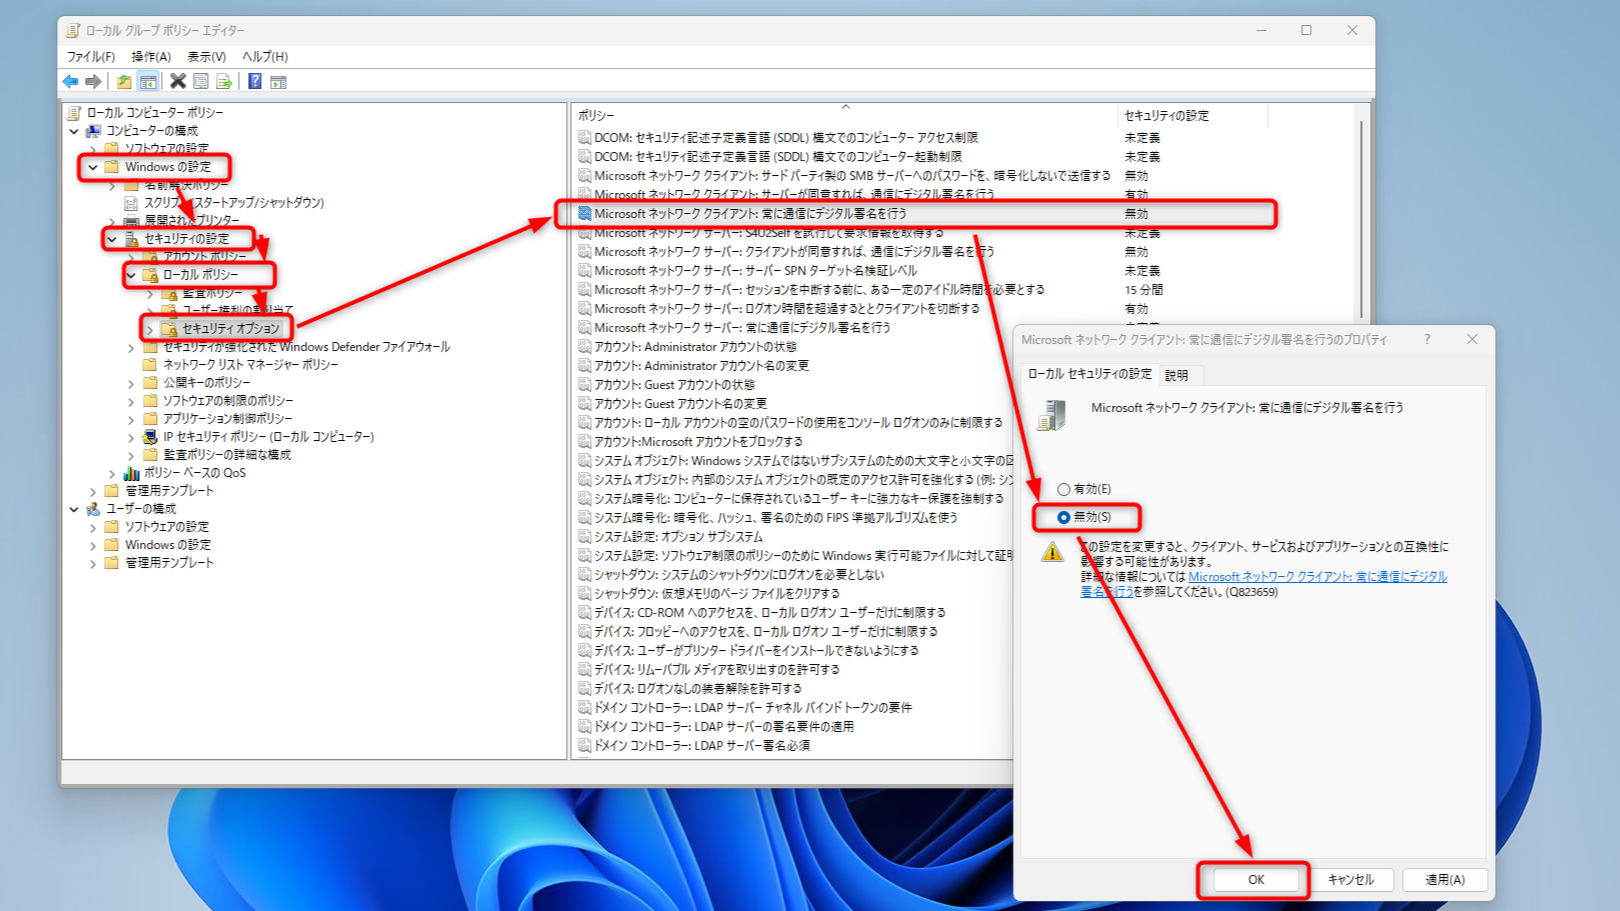Click the スクリプト script node icon
The height and width of the screenshot is (911, 1620).
pos(131,203)
